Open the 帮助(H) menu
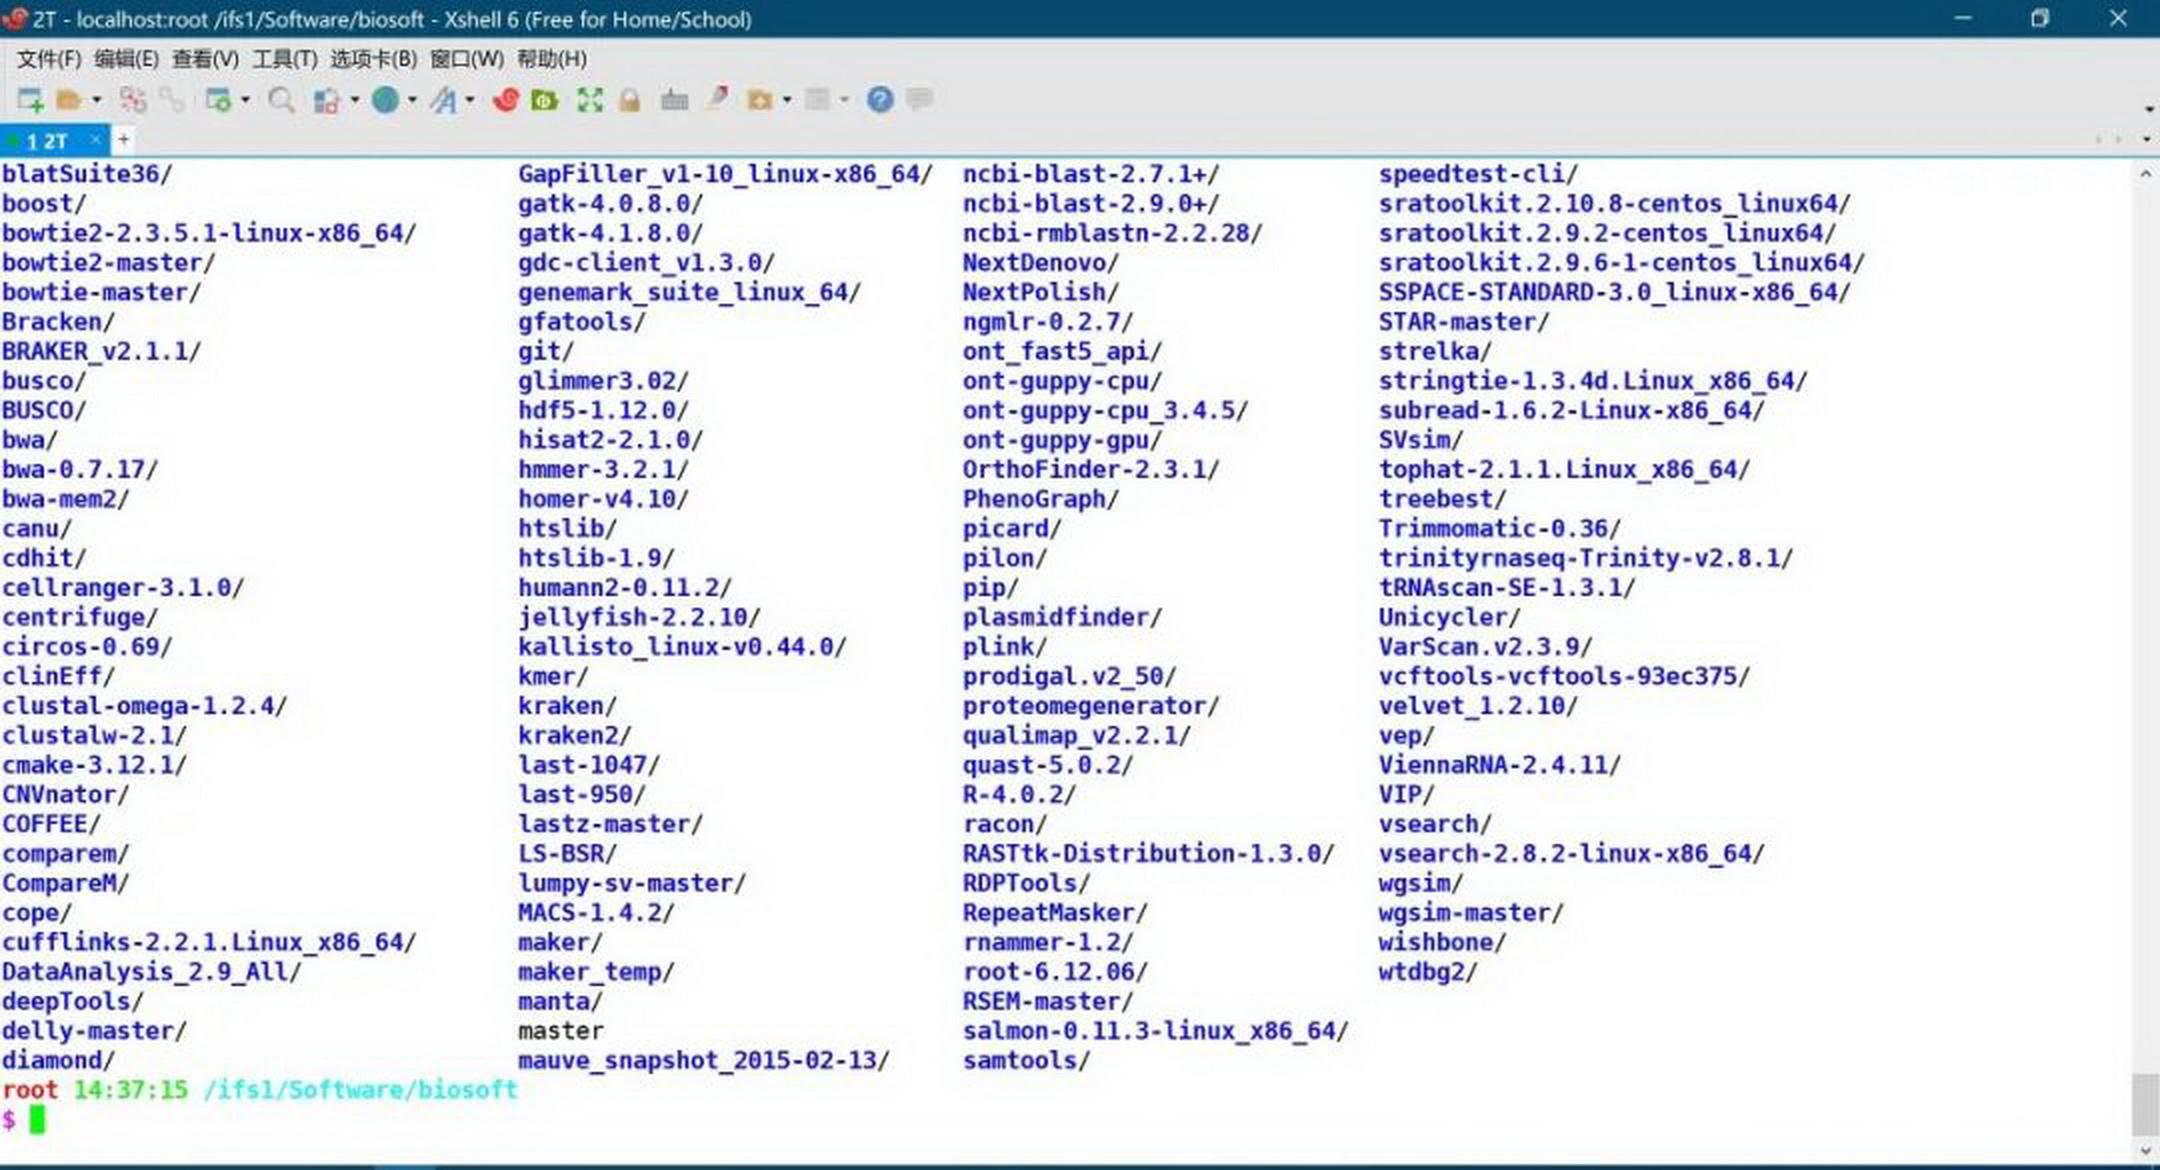Image resolution: width=2160 pixels, height=1170 pixels. [x=552, y=59]
